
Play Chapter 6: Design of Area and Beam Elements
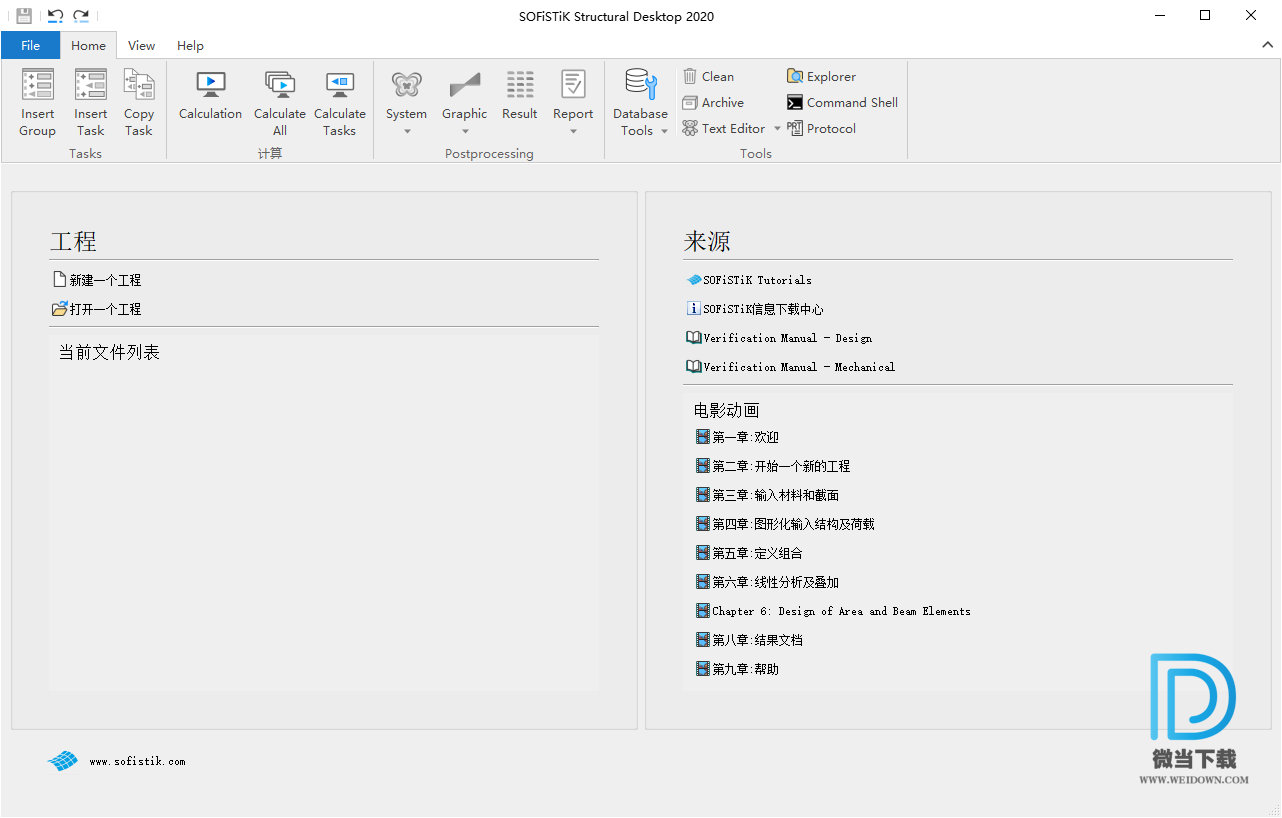(833, 612)
